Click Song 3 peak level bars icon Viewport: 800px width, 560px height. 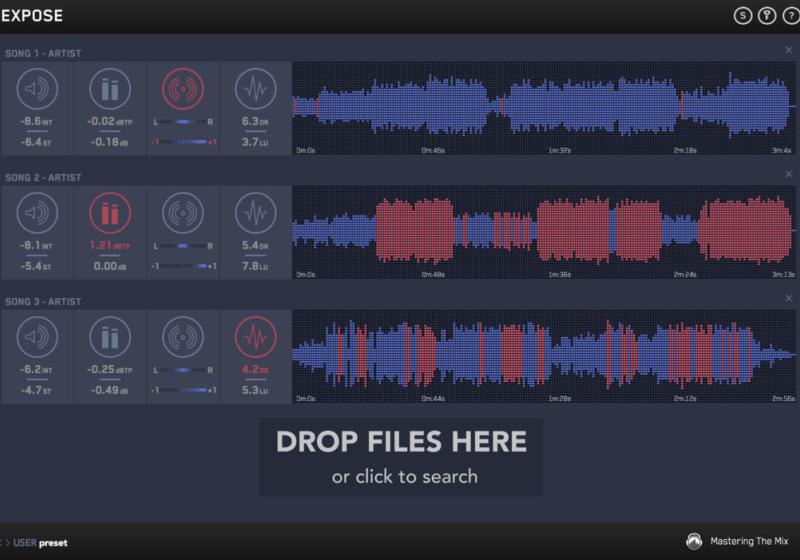[x=110, y=337]
